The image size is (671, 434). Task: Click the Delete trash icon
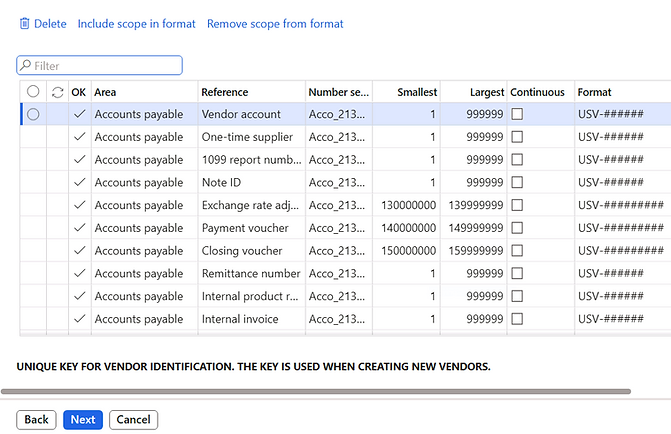tap(24, 24)
